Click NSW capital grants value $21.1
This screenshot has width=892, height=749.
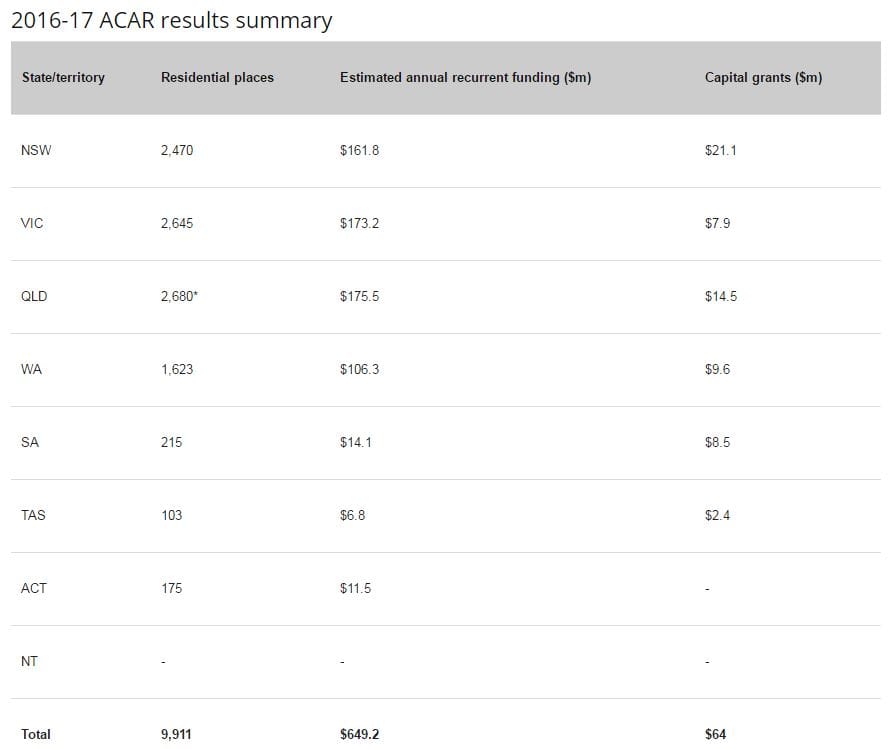721,151
